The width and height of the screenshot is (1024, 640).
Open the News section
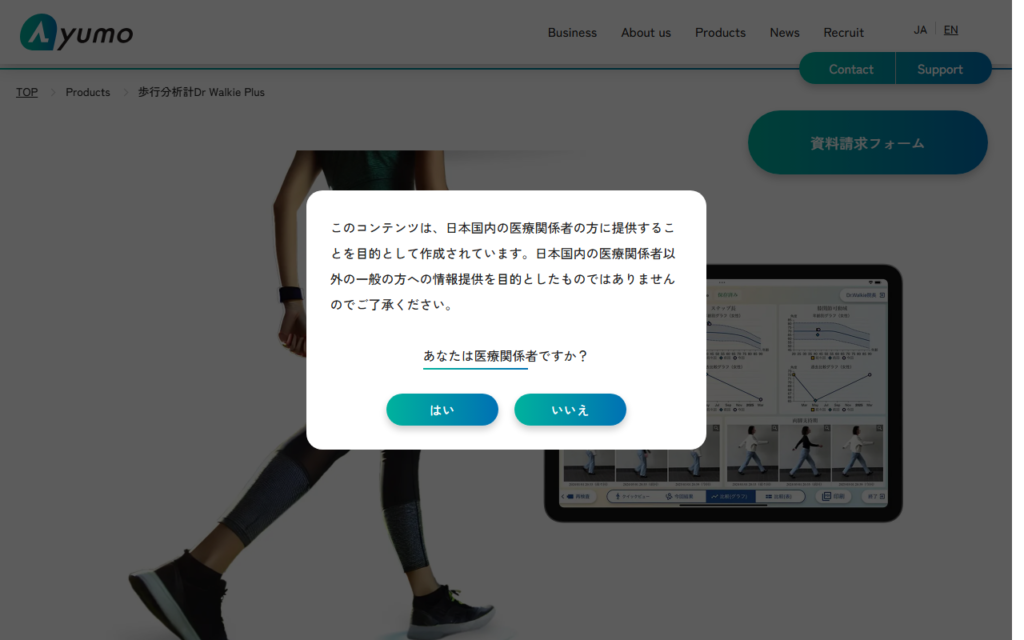click(x=784, y=32)
